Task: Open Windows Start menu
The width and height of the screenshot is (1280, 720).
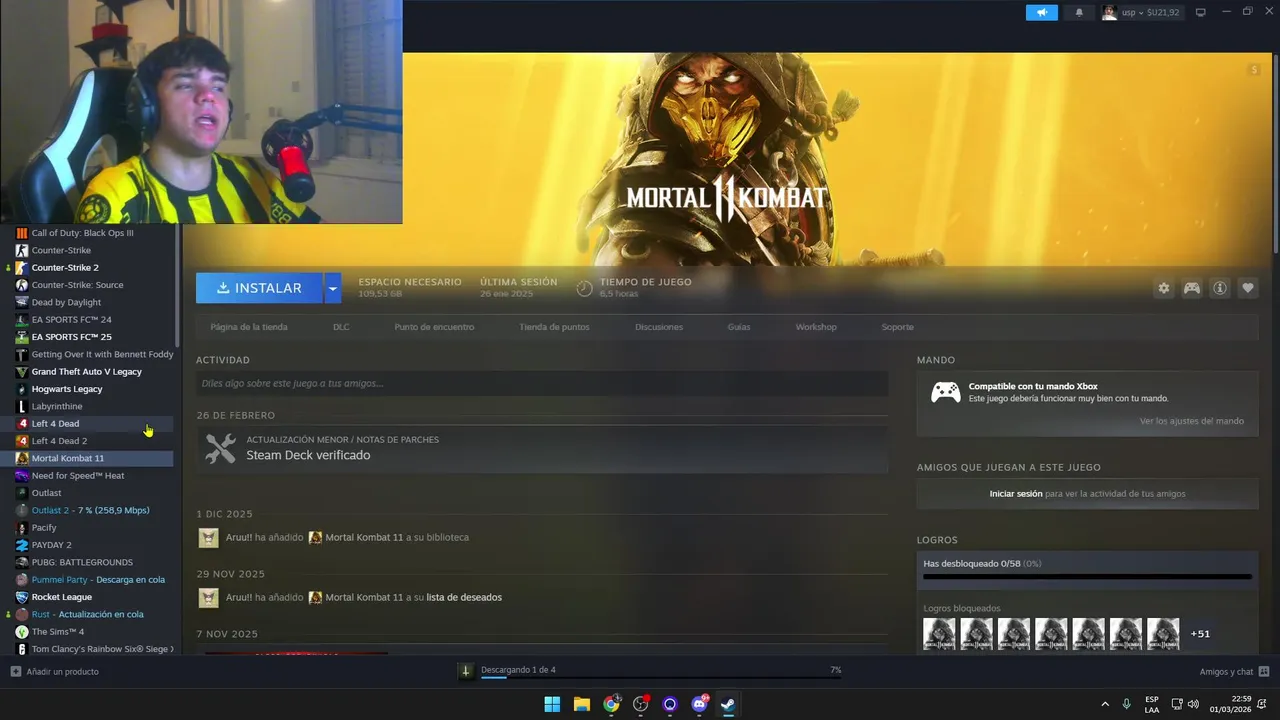Action: (x=552, y=704)
